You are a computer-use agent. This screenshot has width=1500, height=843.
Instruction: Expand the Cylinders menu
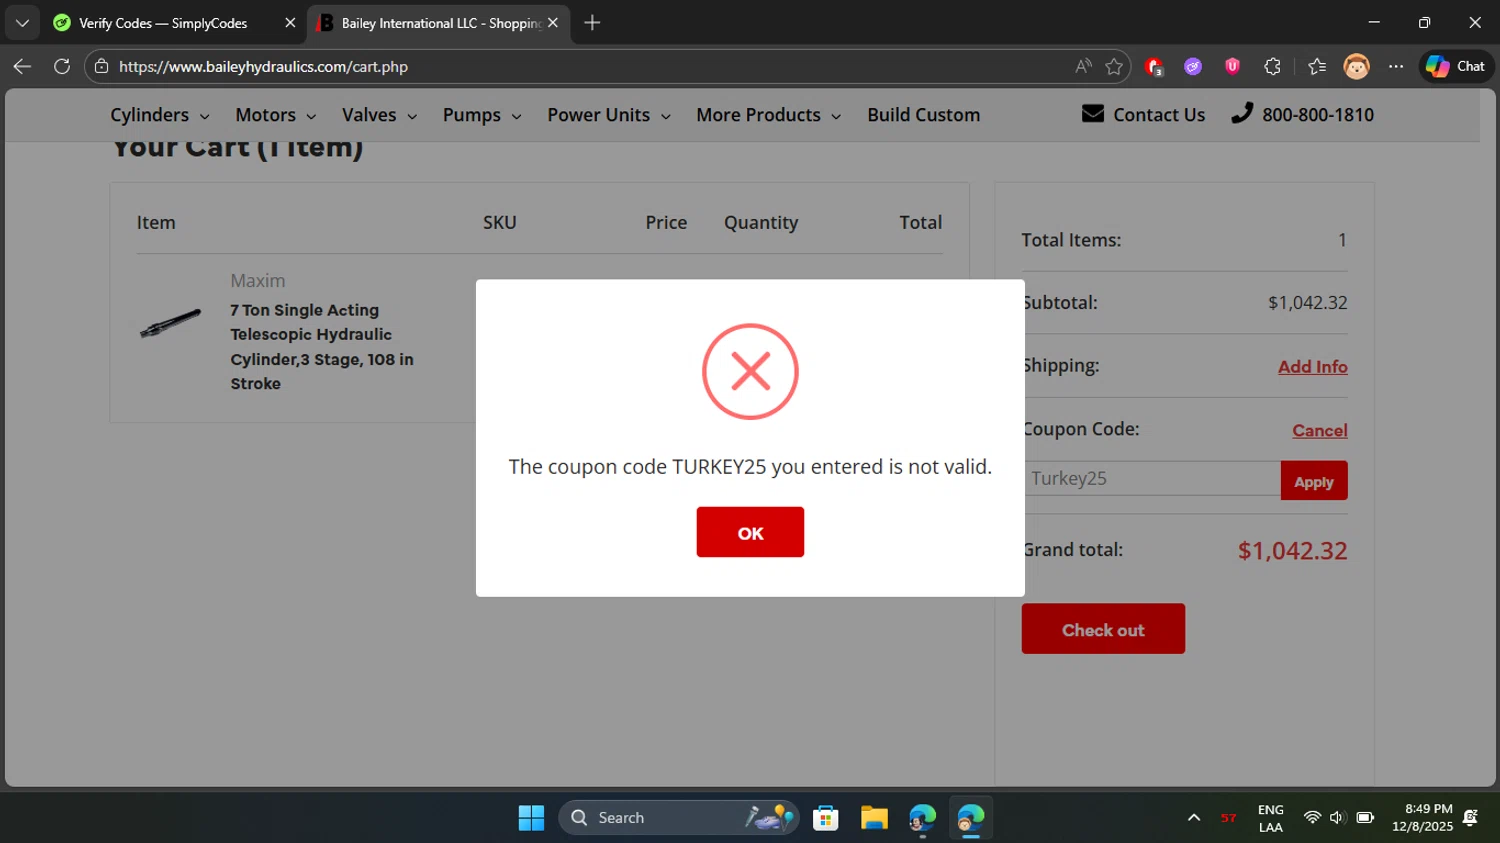(x=160, y=115)
